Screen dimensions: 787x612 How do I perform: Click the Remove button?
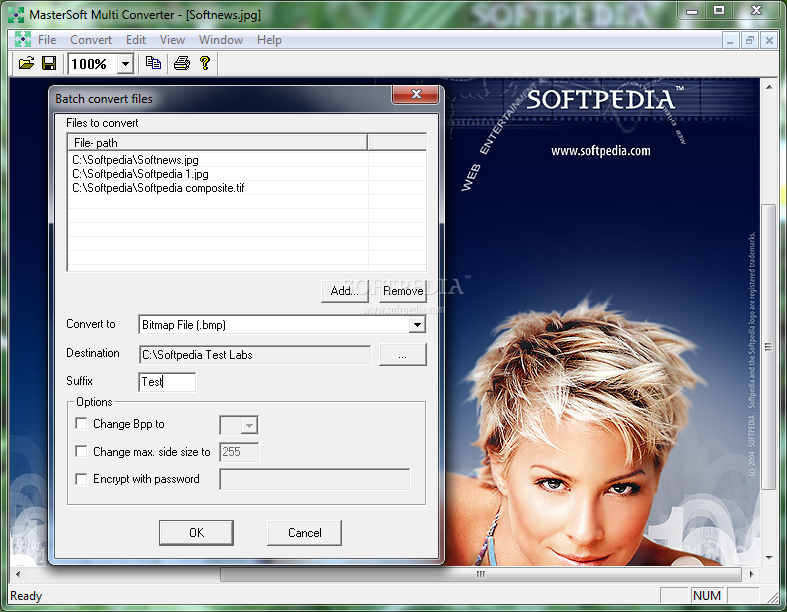403,291
